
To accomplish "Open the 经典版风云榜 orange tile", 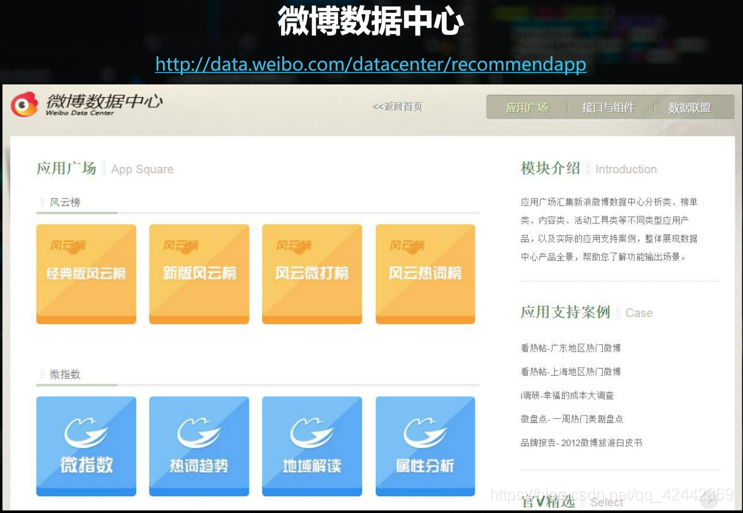I will (86, 274).
